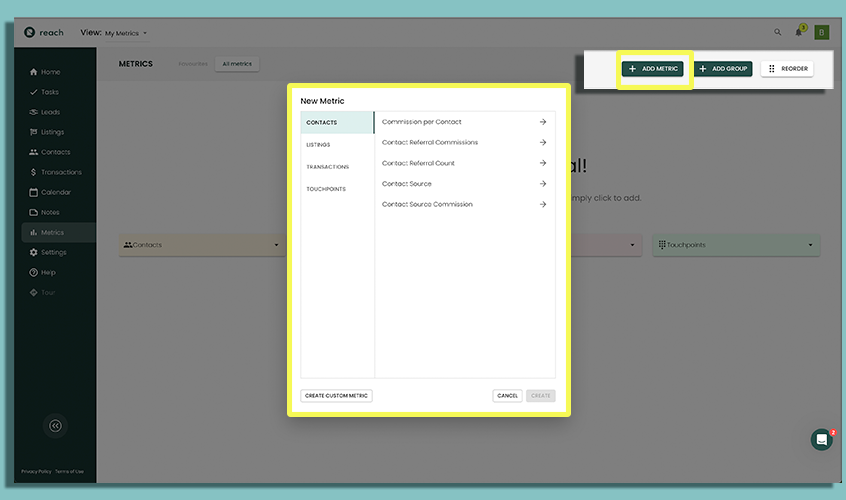Open the chat support bubble
The width and height of the screenshot is (846, 500).
pyautogui.click(x=821, y=439)
